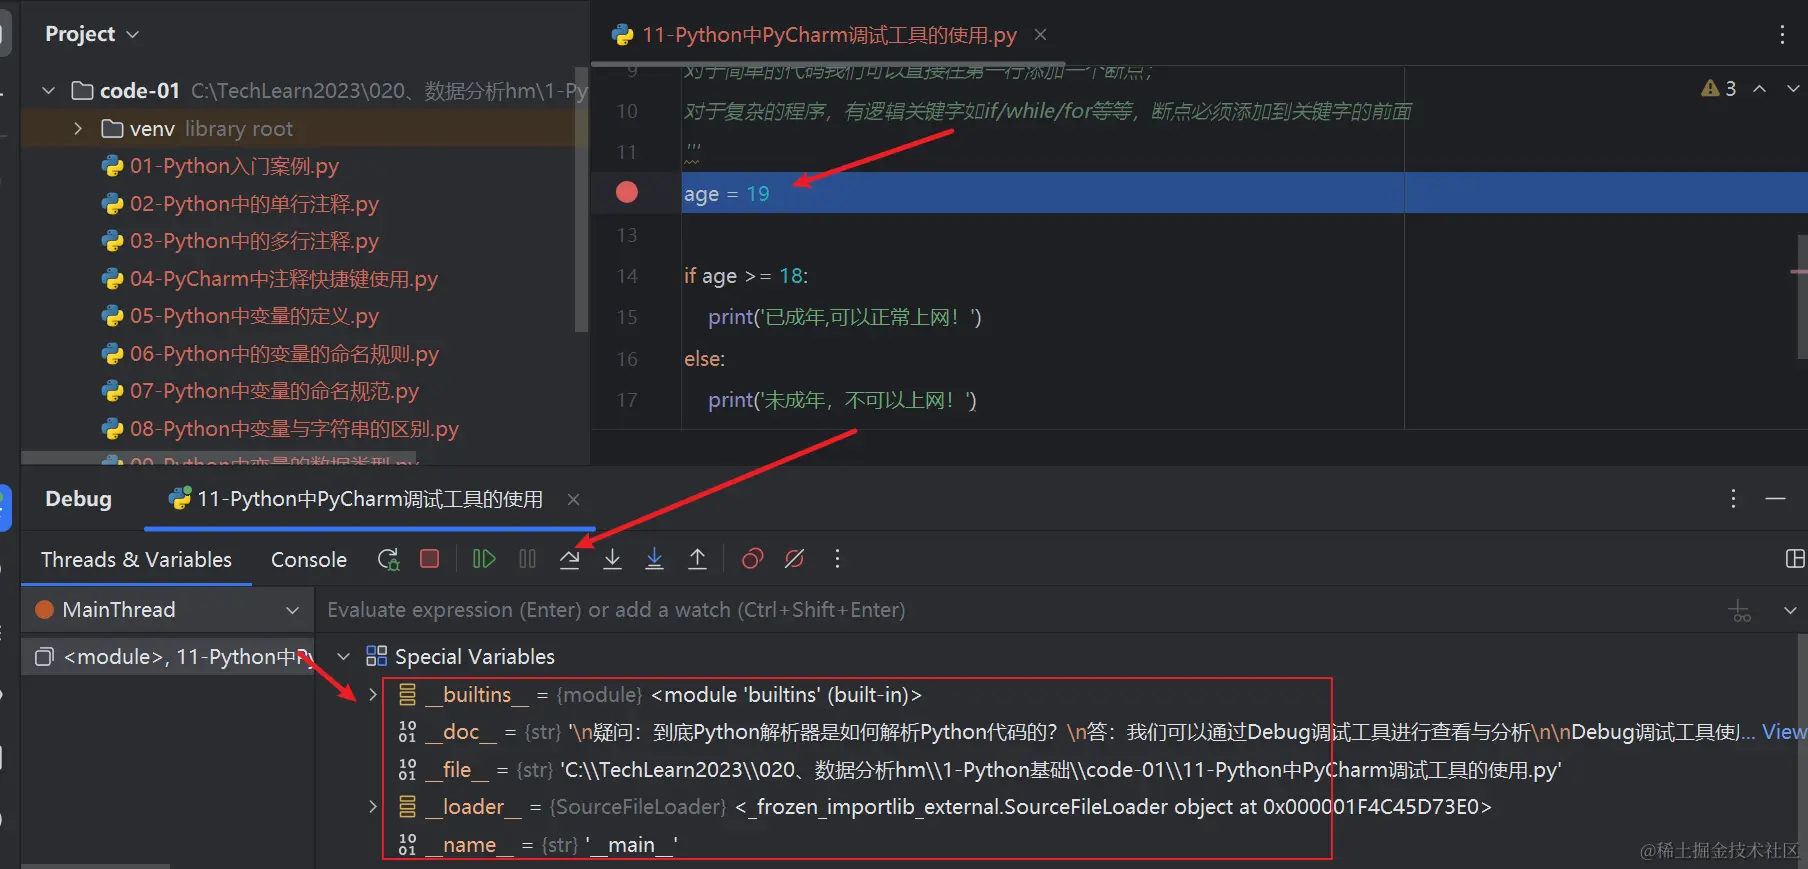
Task: Open editor tab options menu
Action: (x=1782, y=35)
